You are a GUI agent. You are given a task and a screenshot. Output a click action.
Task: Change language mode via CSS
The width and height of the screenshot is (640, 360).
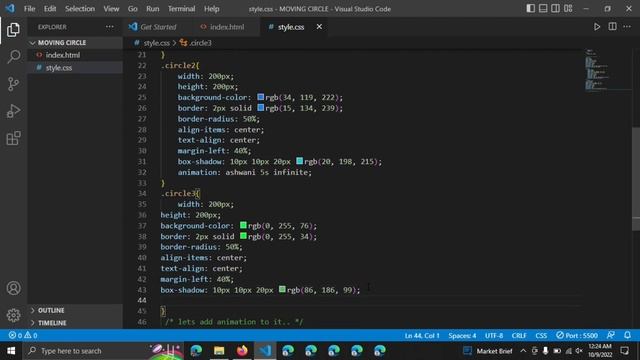[x=541, y=336]
